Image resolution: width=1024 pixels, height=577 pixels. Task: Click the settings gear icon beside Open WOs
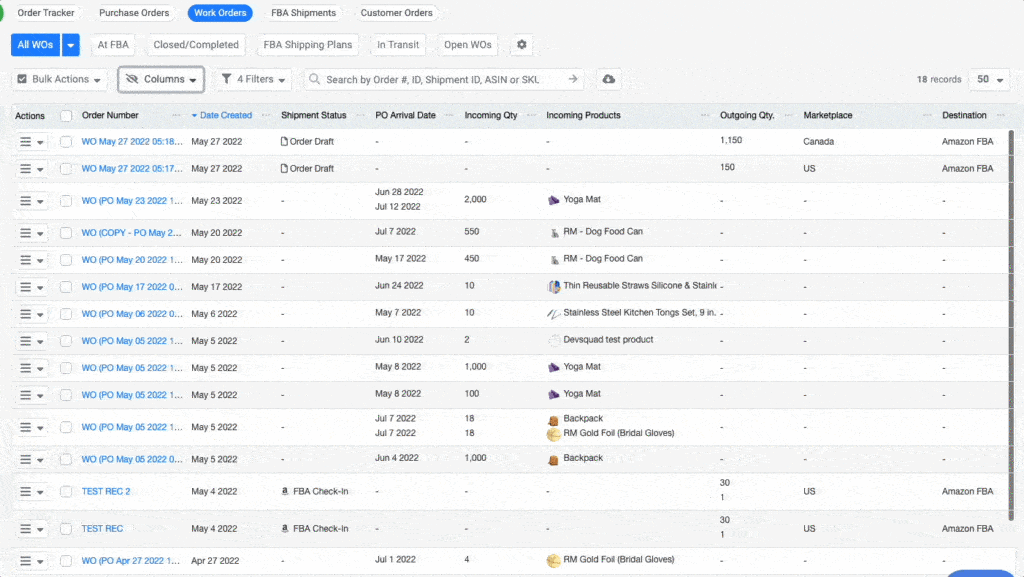pyautogui.click(x=520, y=45)
